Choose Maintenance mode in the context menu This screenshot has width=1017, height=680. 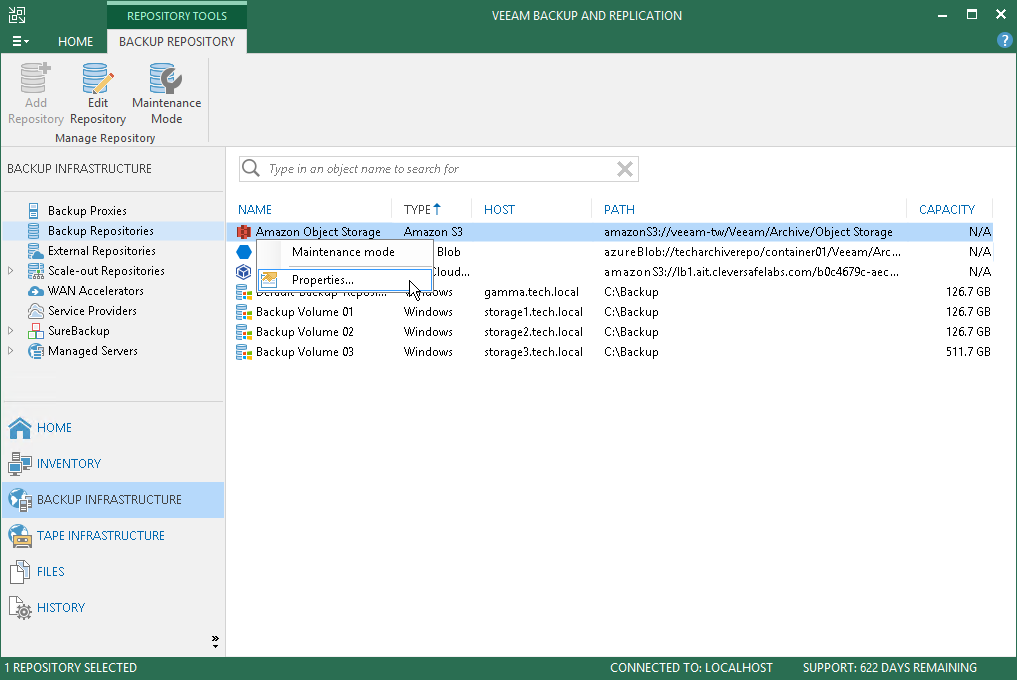pyautogui.click(x=345, y=252)
